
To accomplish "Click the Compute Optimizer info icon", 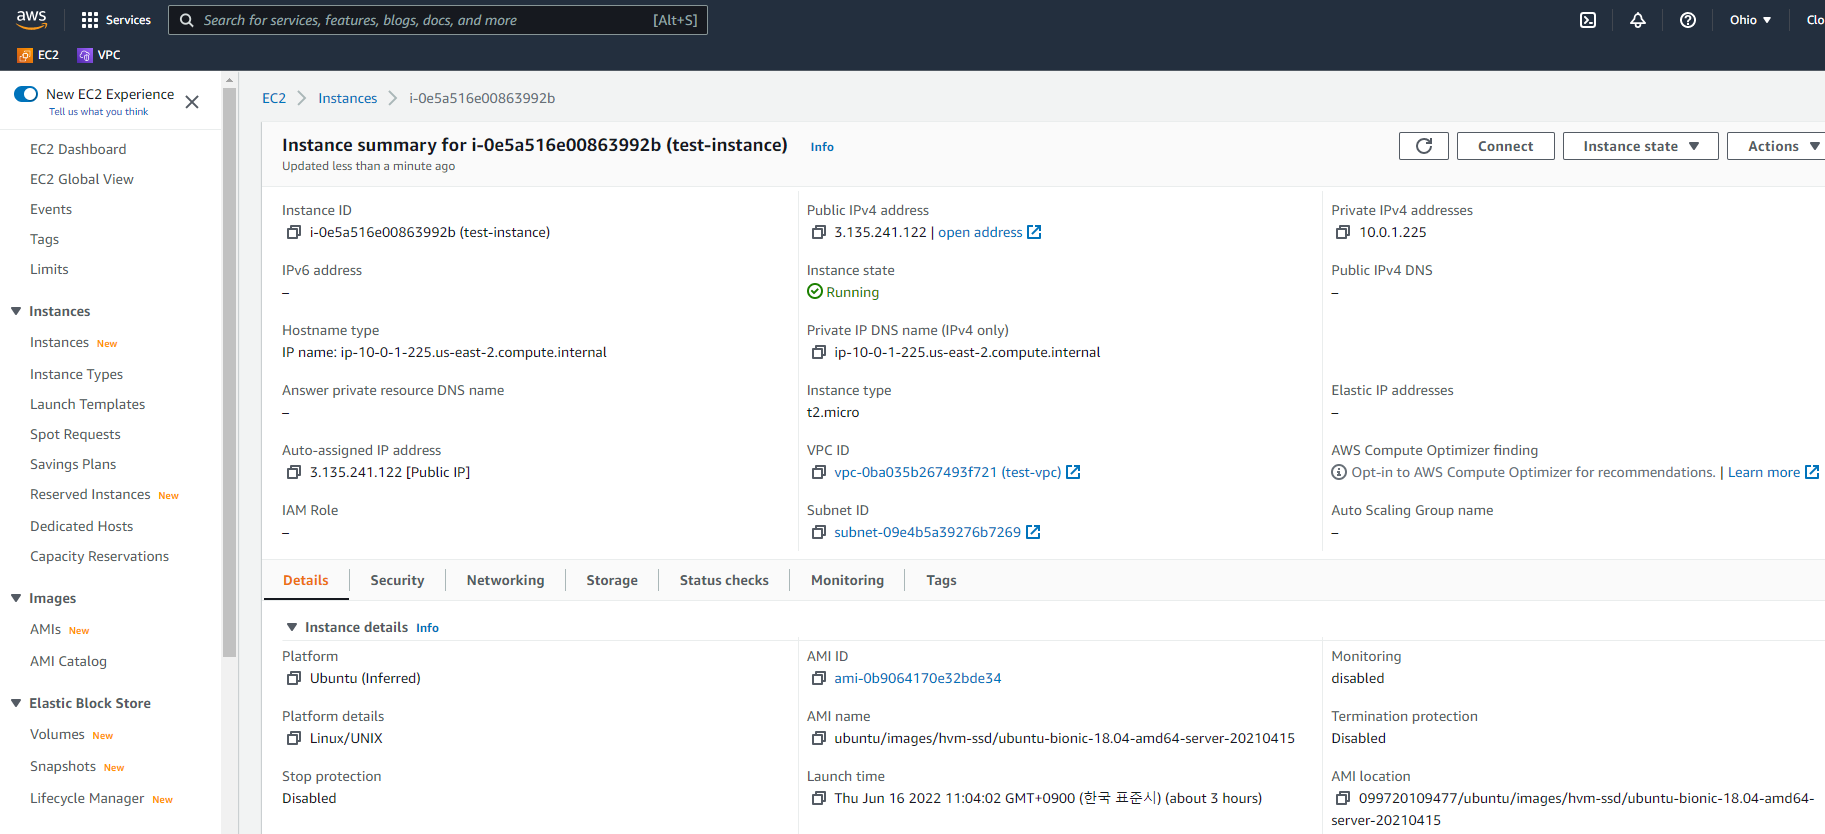I will pos(1339,472).
